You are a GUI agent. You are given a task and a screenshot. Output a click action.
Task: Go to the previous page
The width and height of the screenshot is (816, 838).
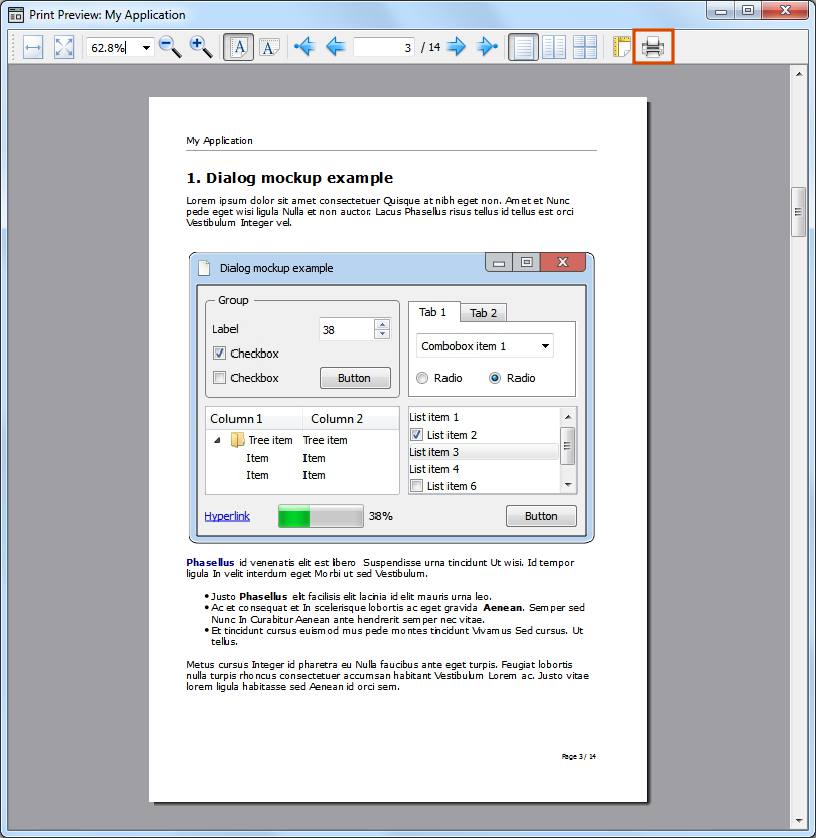point(336,47)
